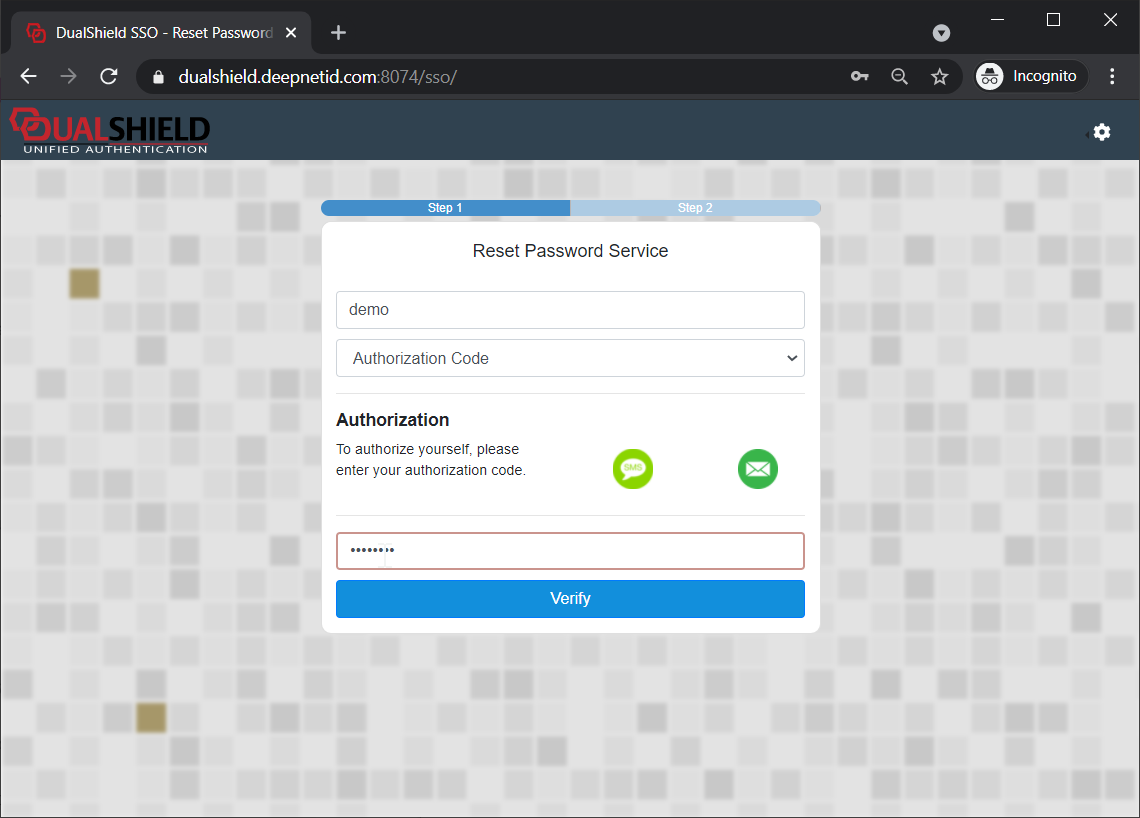Open the zoom magnifier icon in address bar

coord(899,77)
